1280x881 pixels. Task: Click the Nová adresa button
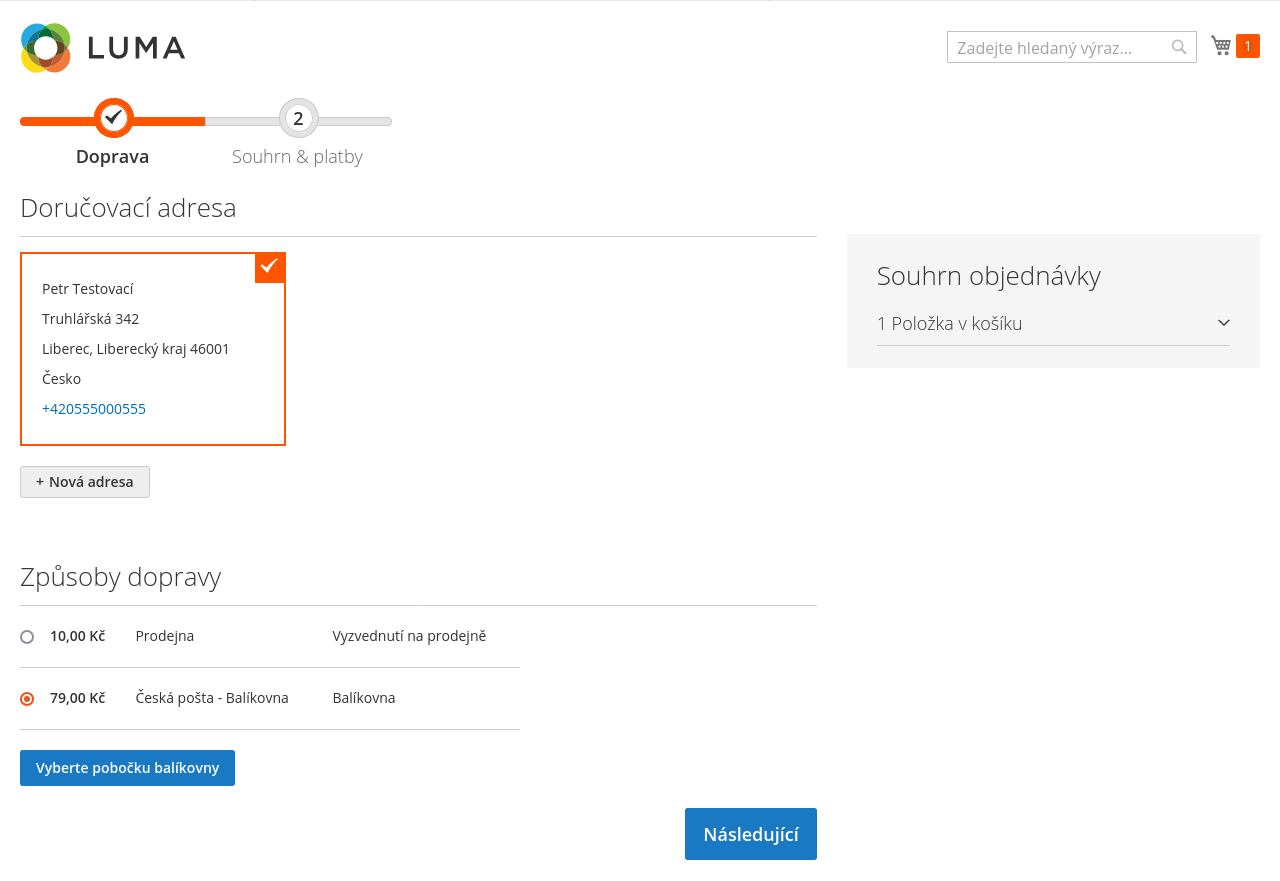[85, 482]
